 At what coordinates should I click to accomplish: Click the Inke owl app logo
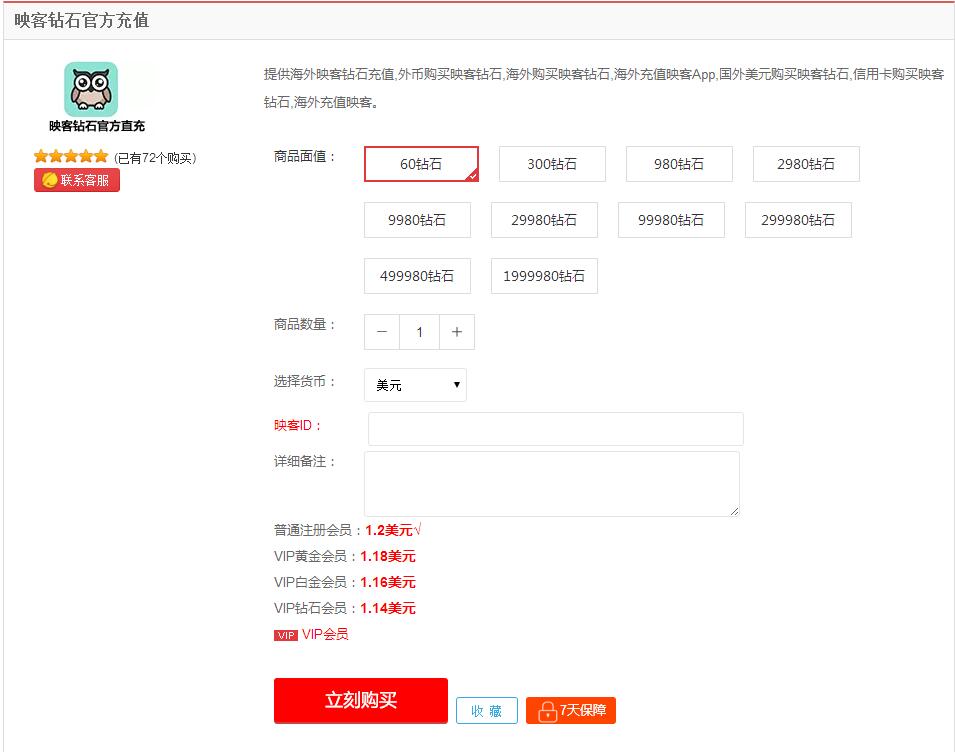pyautogui.click(x=91, y=89)
